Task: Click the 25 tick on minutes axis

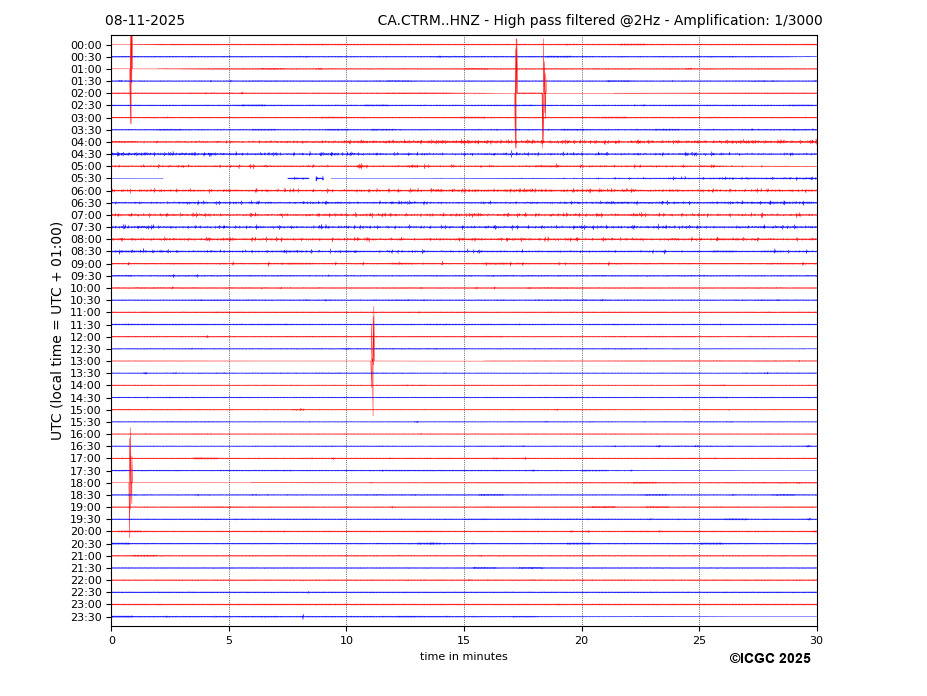Action: coord(699,640)
